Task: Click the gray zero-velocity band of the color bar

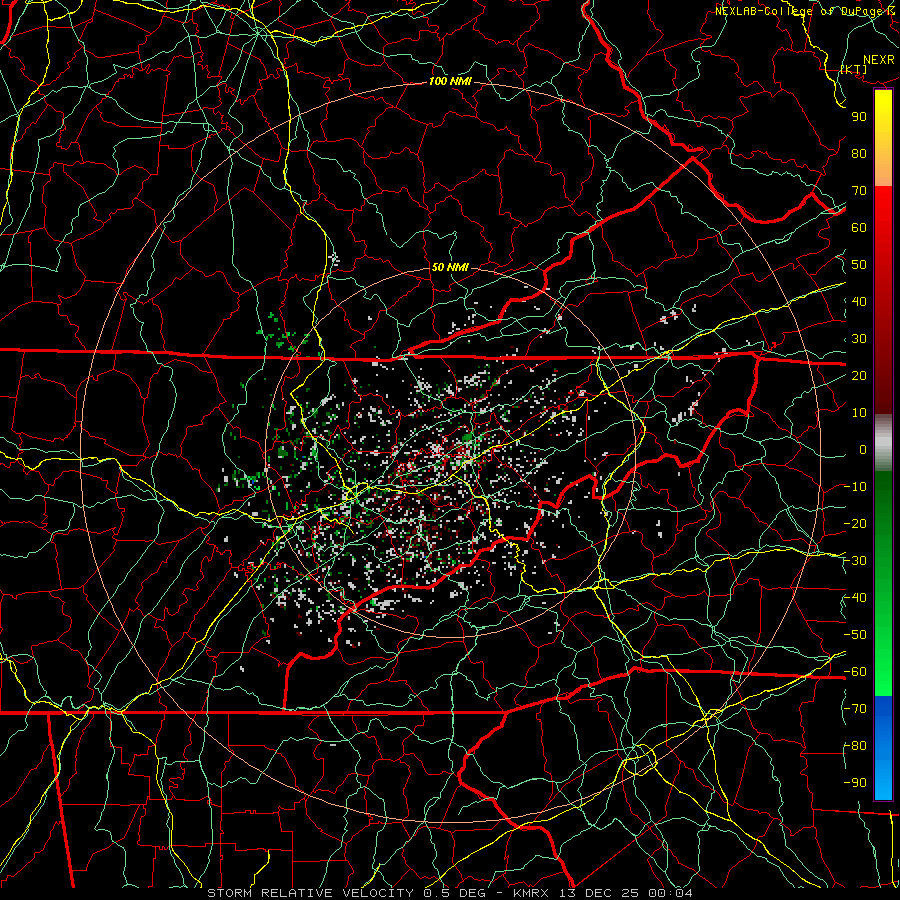Action: 883,442
